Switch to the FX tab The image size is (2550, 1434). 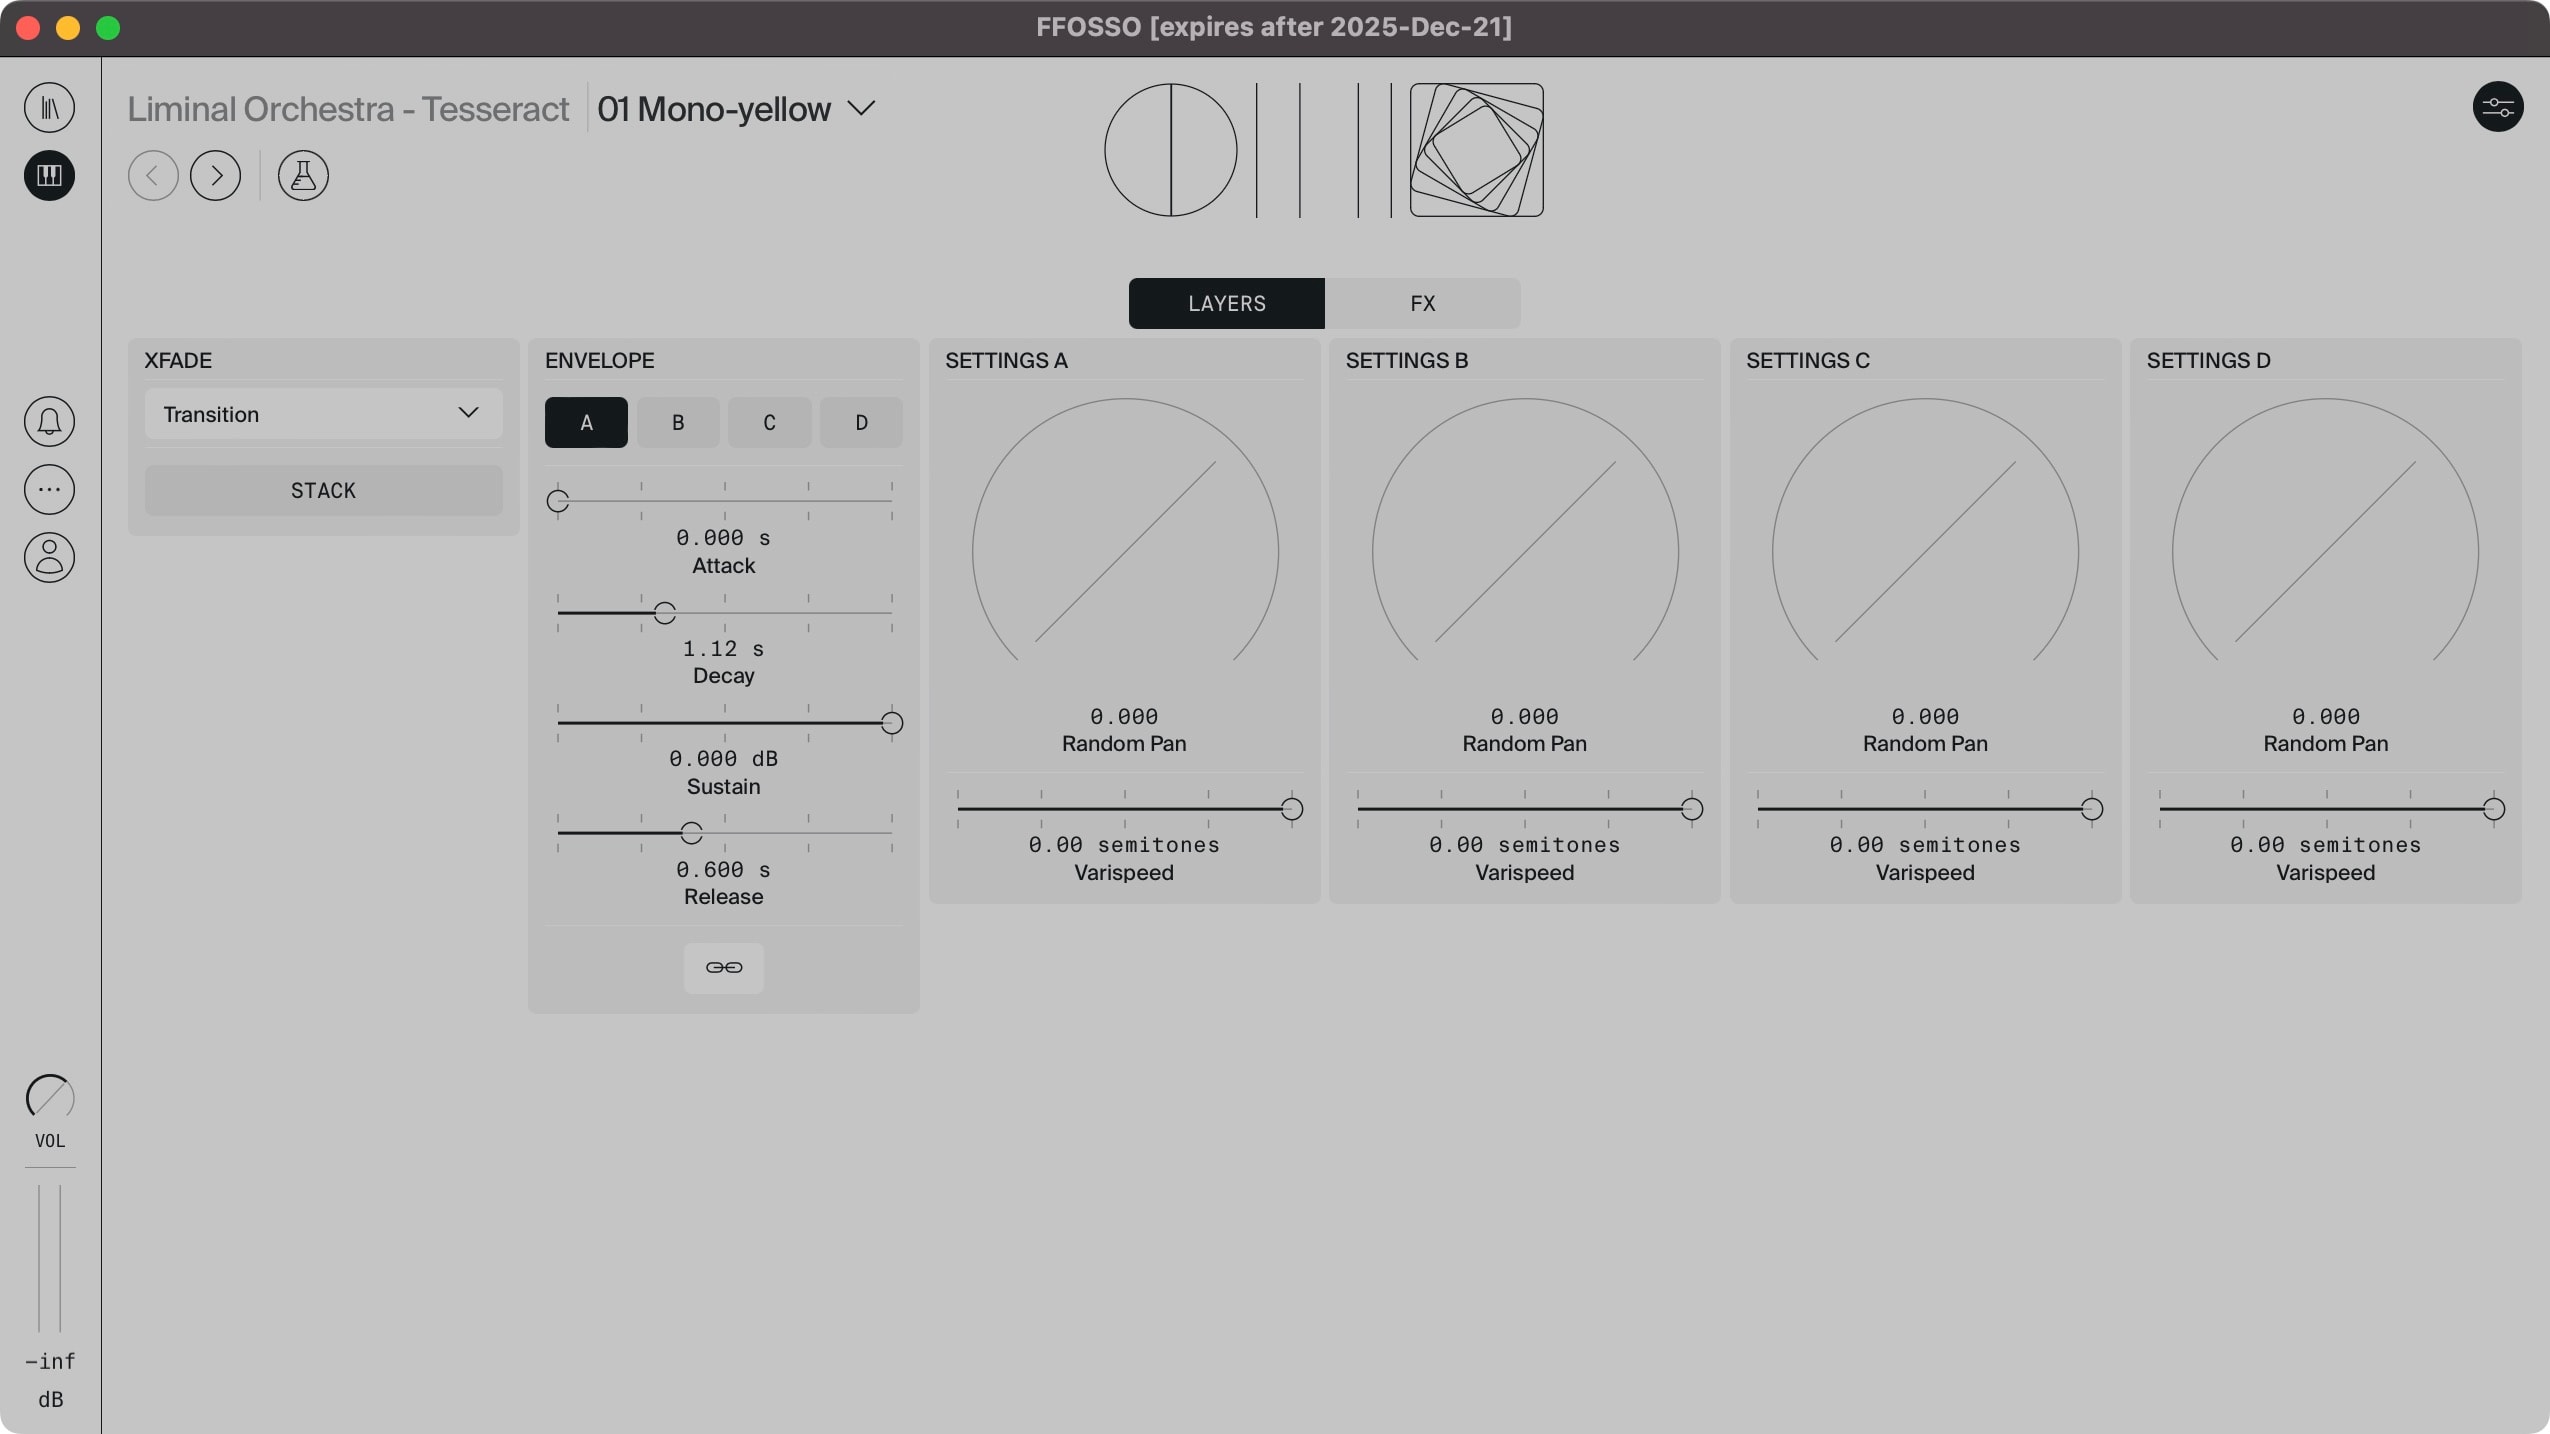(1421, 303)
